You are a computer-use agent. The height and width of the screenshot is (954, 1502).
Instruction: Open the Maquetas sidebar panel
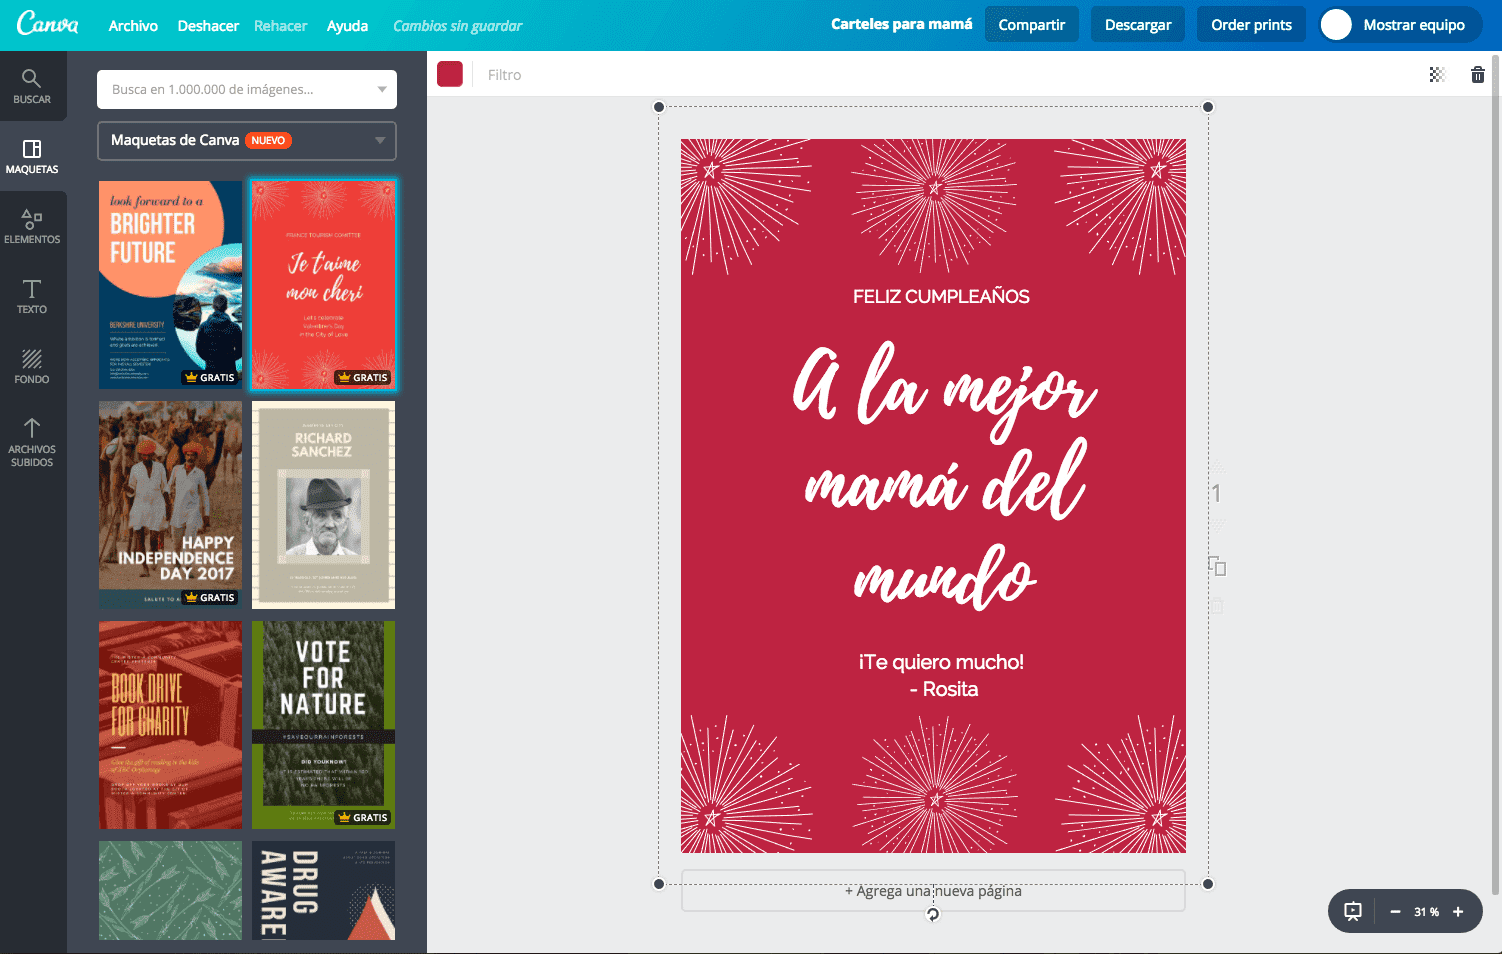(x=32, y=156)
